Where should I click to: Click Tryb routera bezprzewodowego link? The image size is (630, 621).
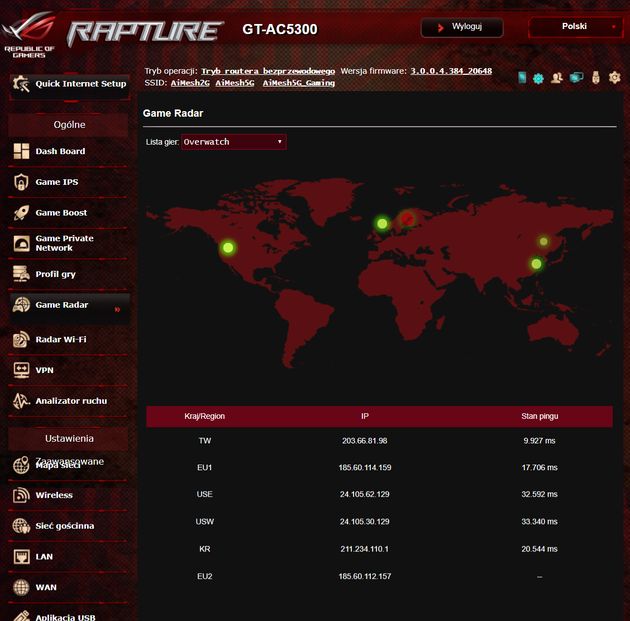pyautogui.click(x=268, y=71)
